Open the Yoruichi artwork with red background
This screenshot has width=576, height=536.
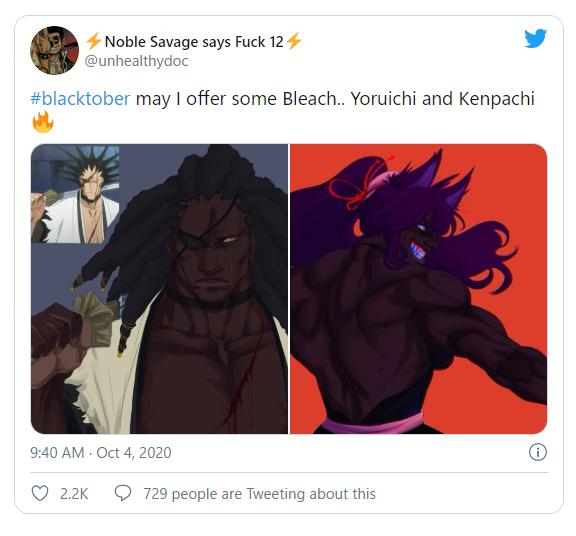pos(419,289)
